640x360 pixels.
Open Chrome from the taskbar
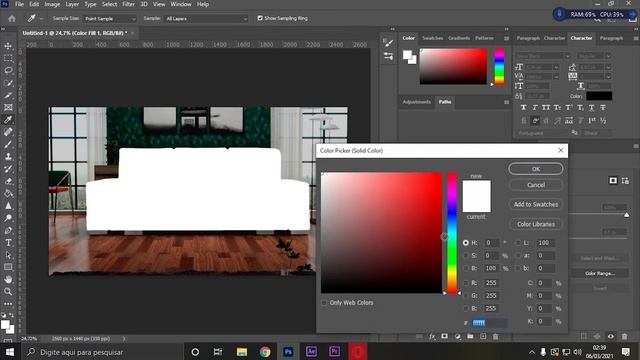(x=265, y=351)
